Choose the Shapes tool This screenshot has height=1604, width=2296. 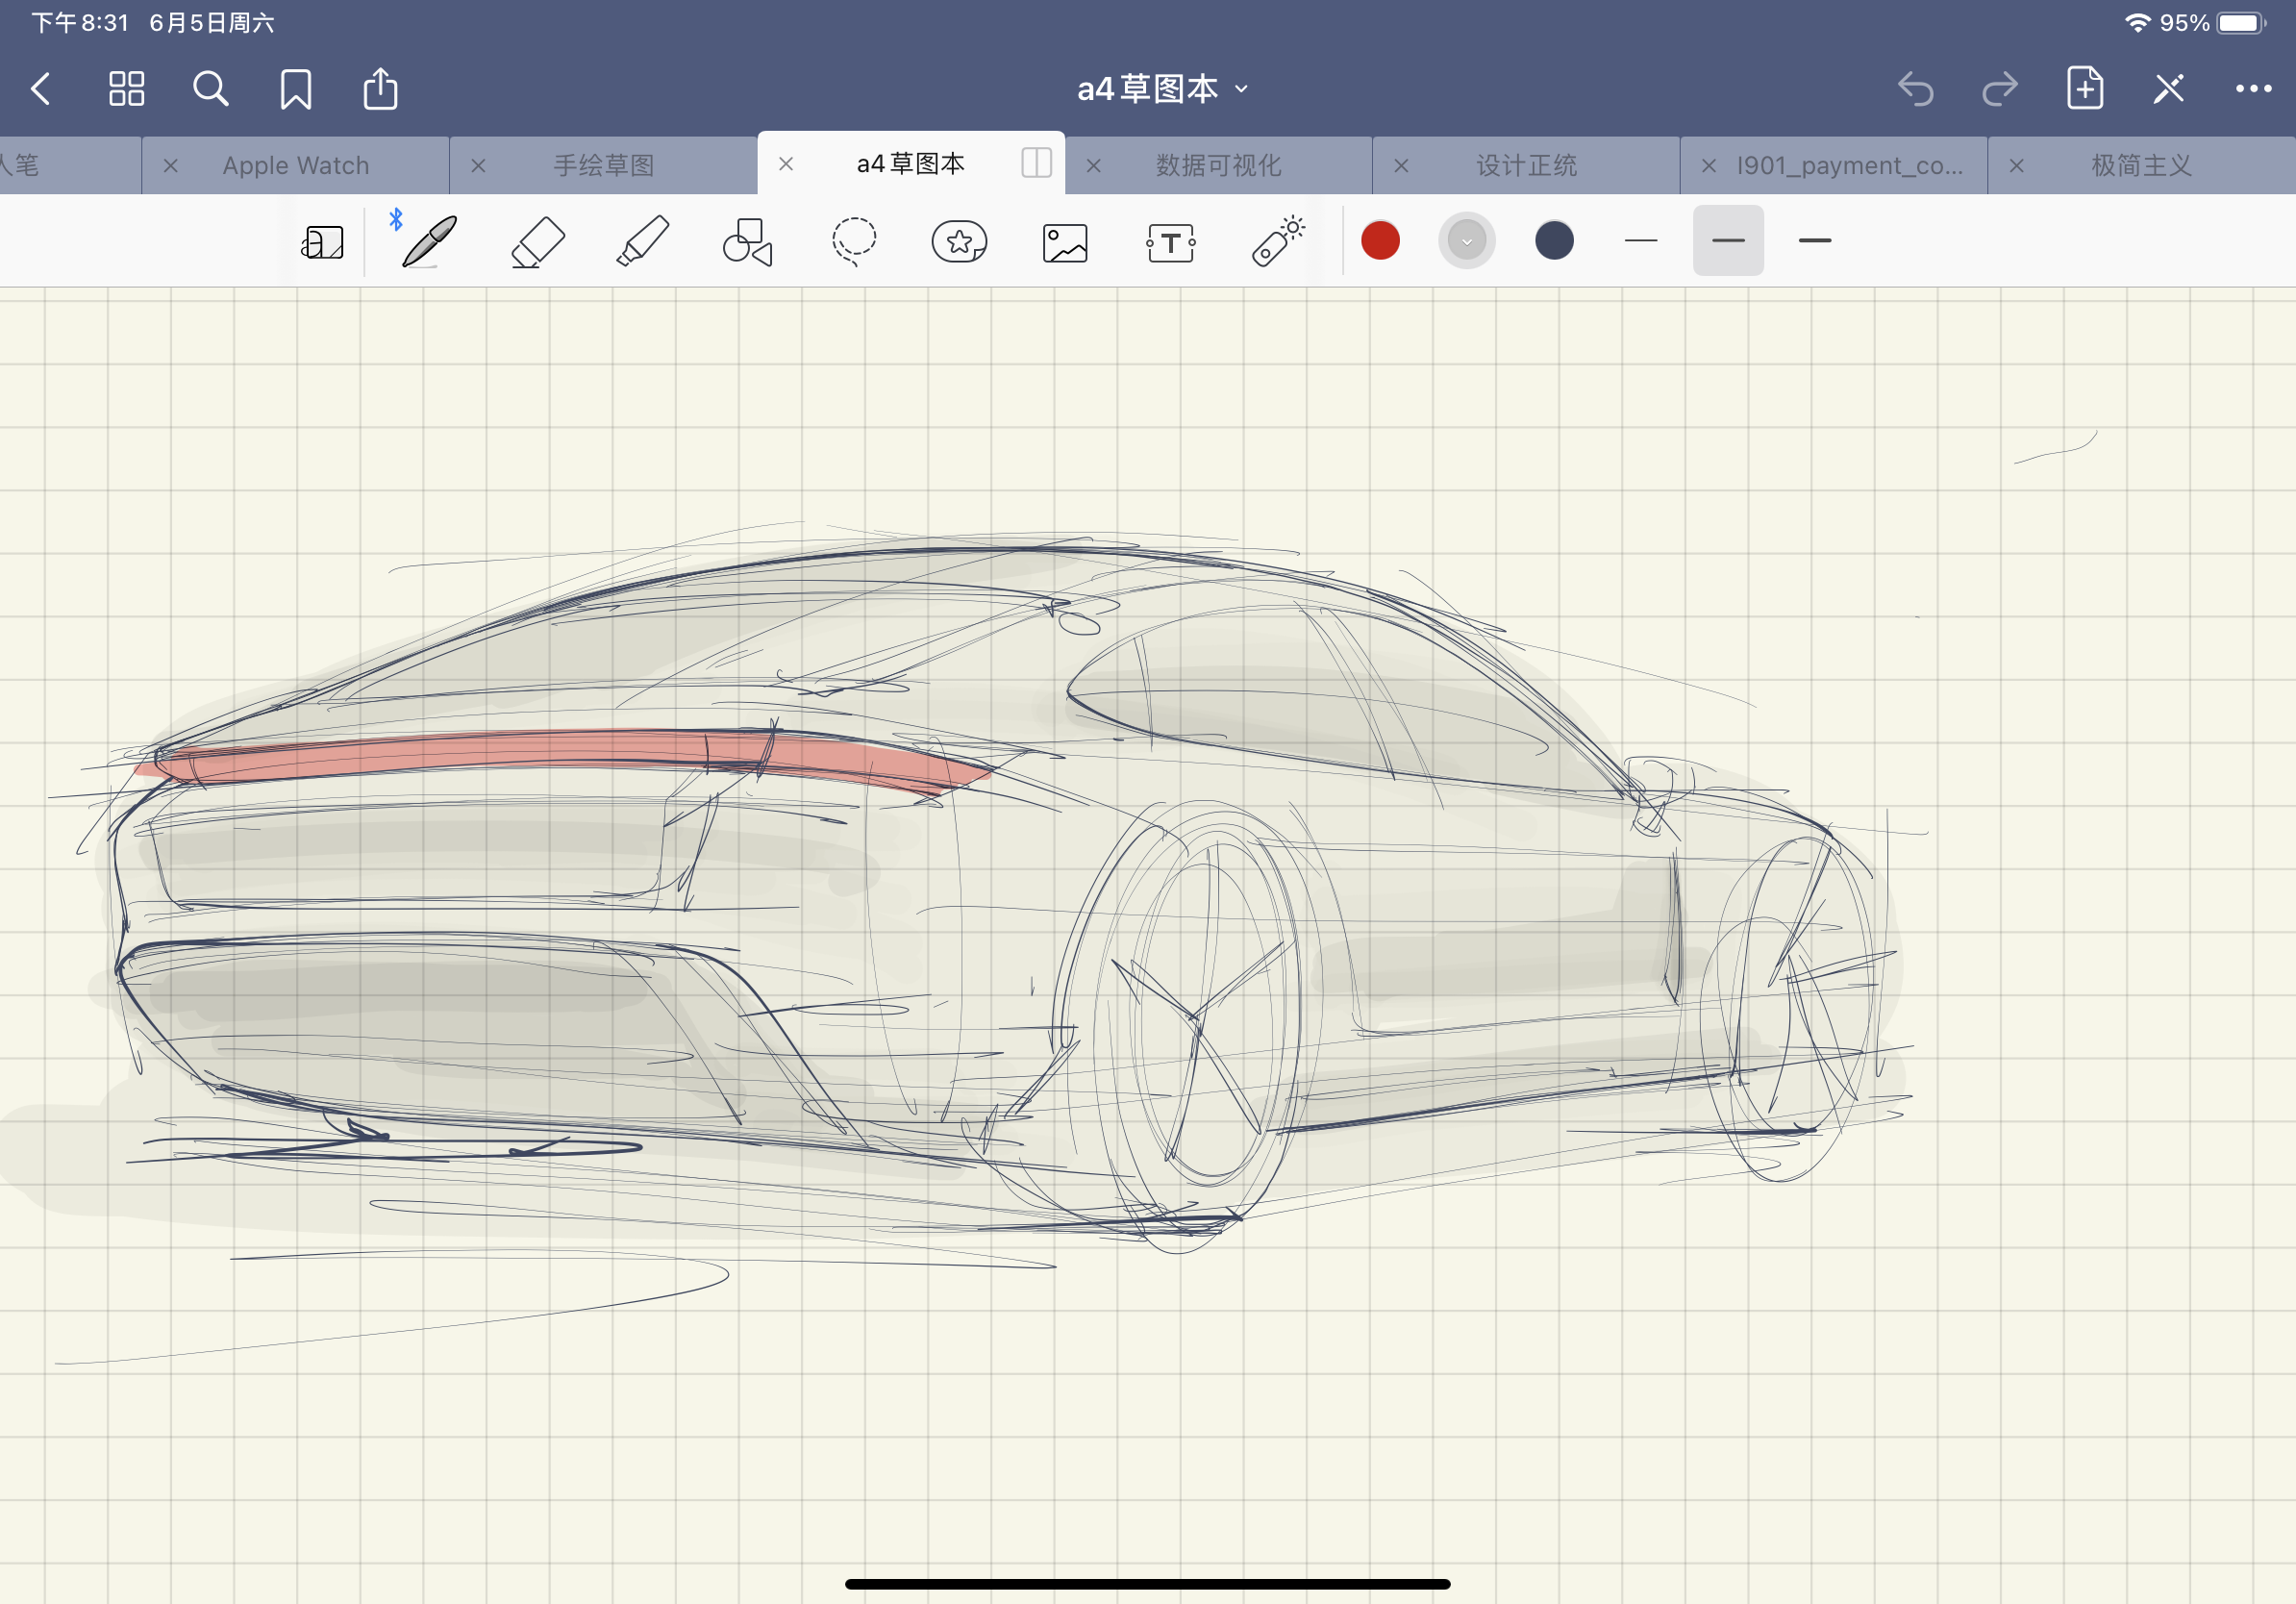click(748, 241)
